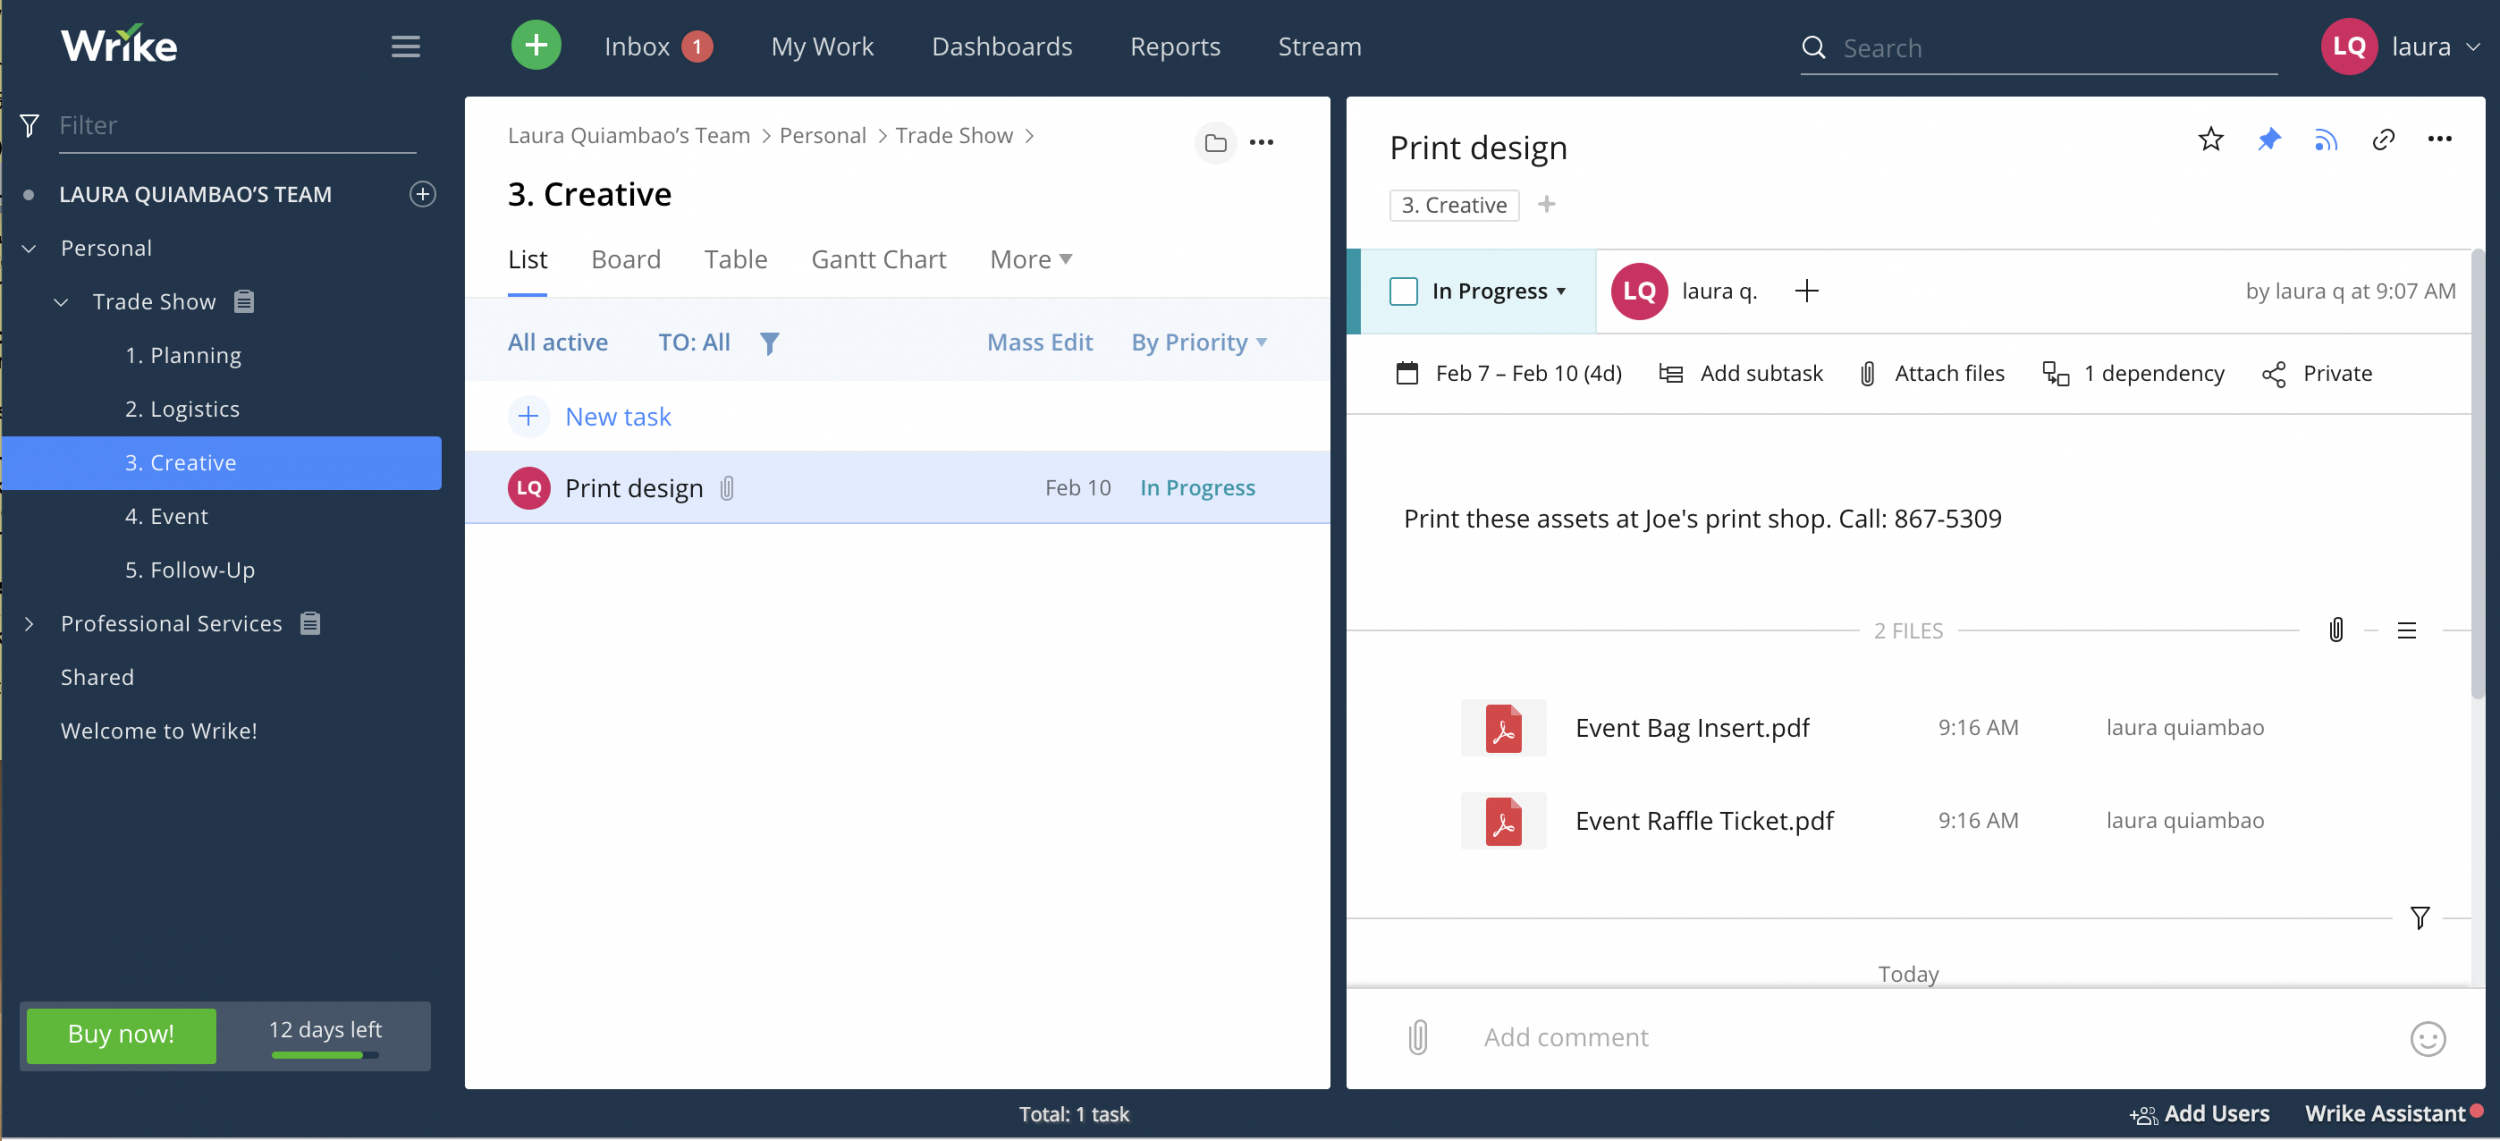2500x1141 pixels.
Task: Star the Print design task
Action: pyautogui.click(x=2211, y=139)
